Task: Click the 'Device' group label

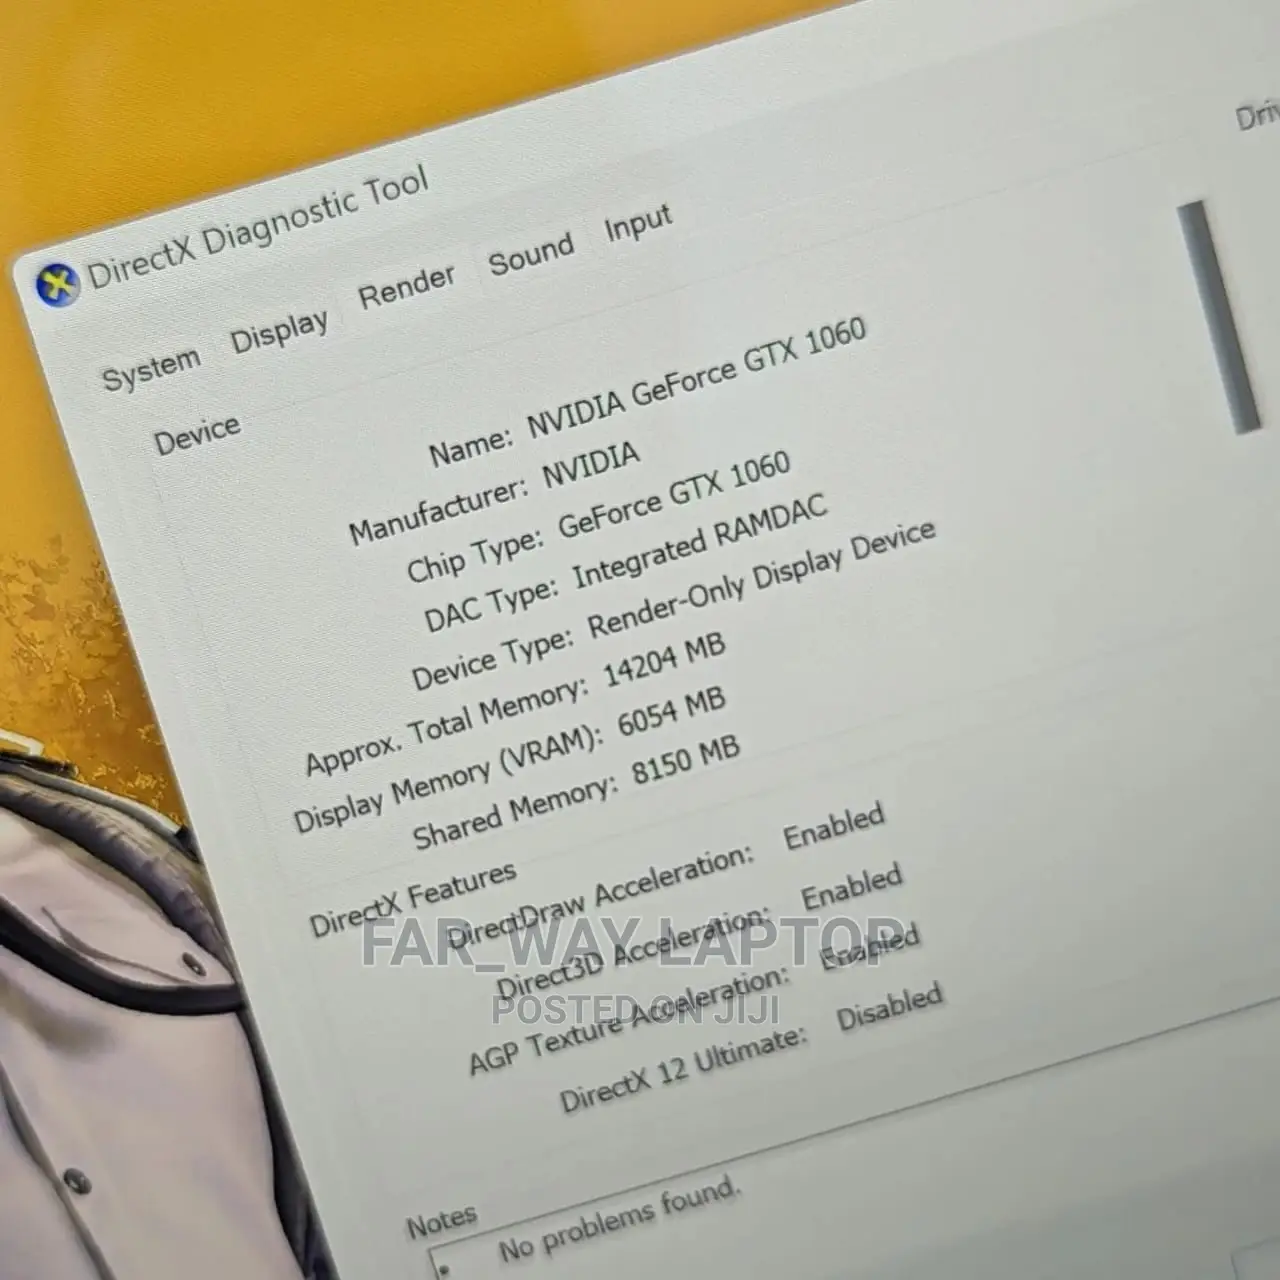Action: [197, 434]
